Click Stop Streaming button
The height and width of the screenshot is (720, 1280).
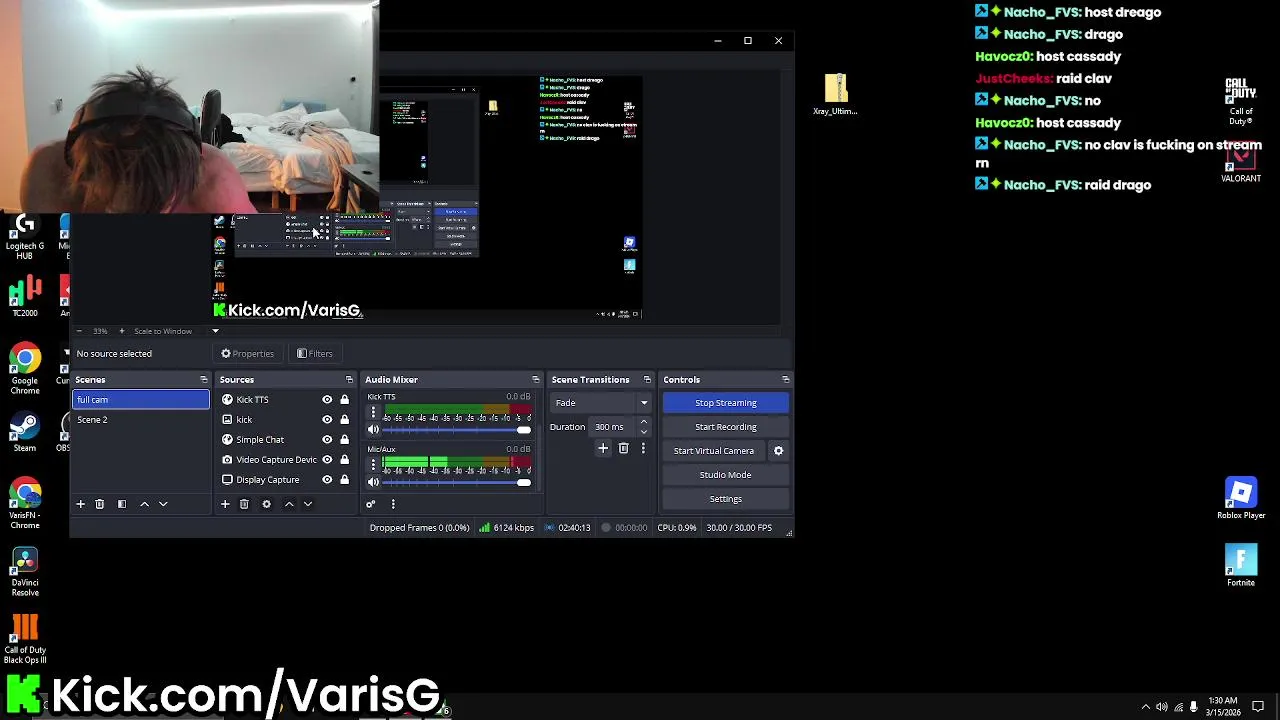pos(726,403)
